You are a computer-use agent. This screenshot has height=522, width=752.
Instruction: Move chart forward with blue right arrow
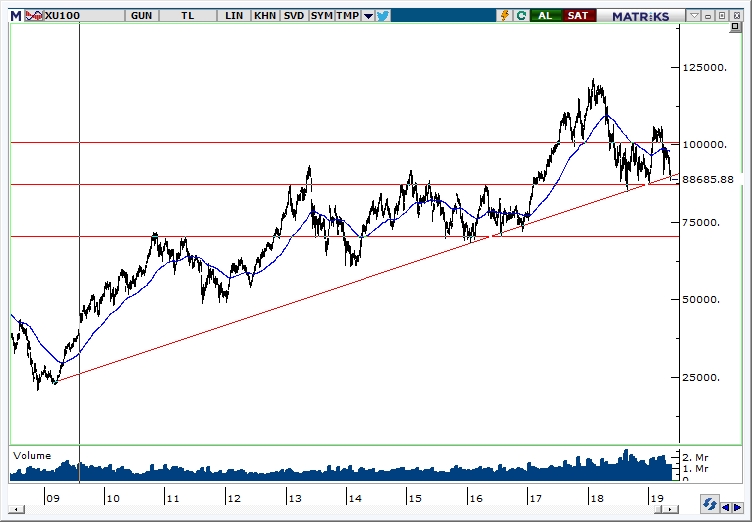[738, 507]
